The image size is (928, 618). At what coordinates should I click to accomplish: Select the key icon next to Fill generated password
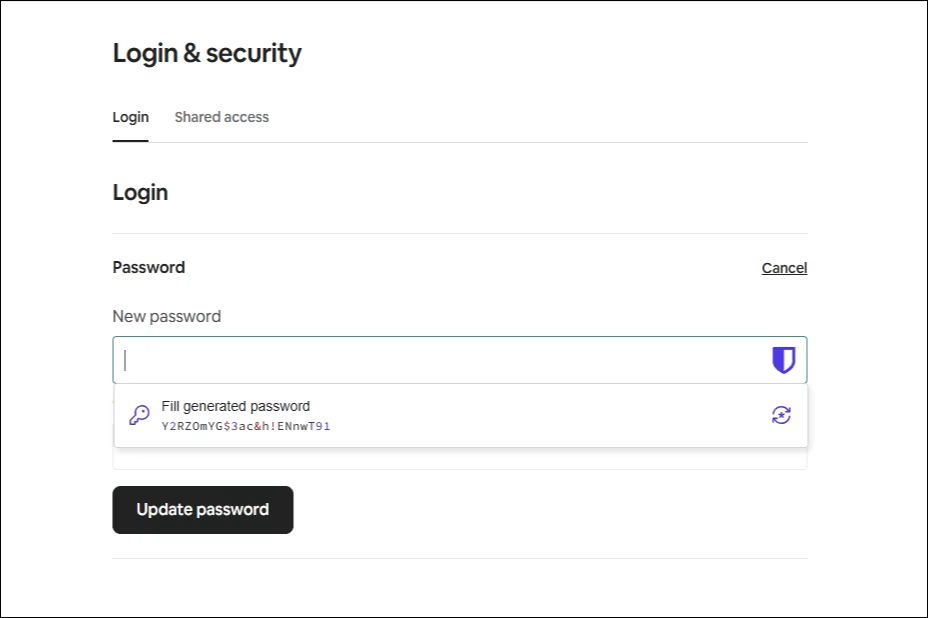coord(139,413)
